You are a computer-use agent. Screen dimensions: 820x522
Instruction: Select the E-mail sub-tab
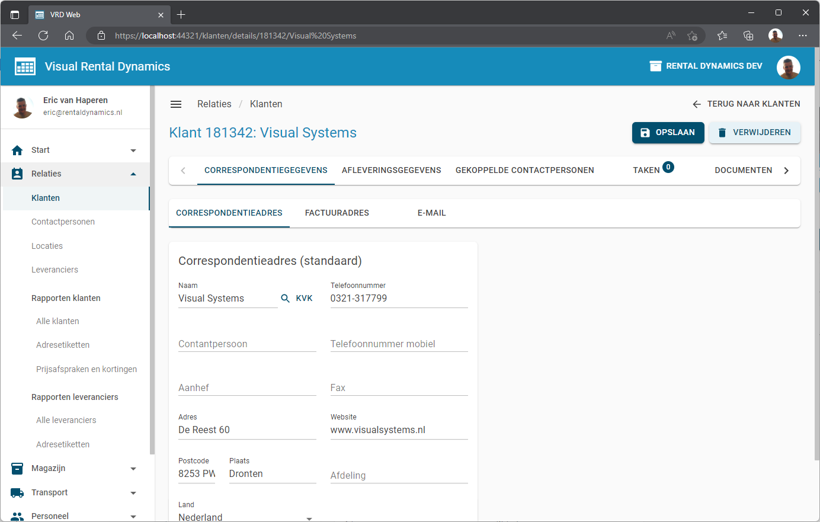coord(431,213)
